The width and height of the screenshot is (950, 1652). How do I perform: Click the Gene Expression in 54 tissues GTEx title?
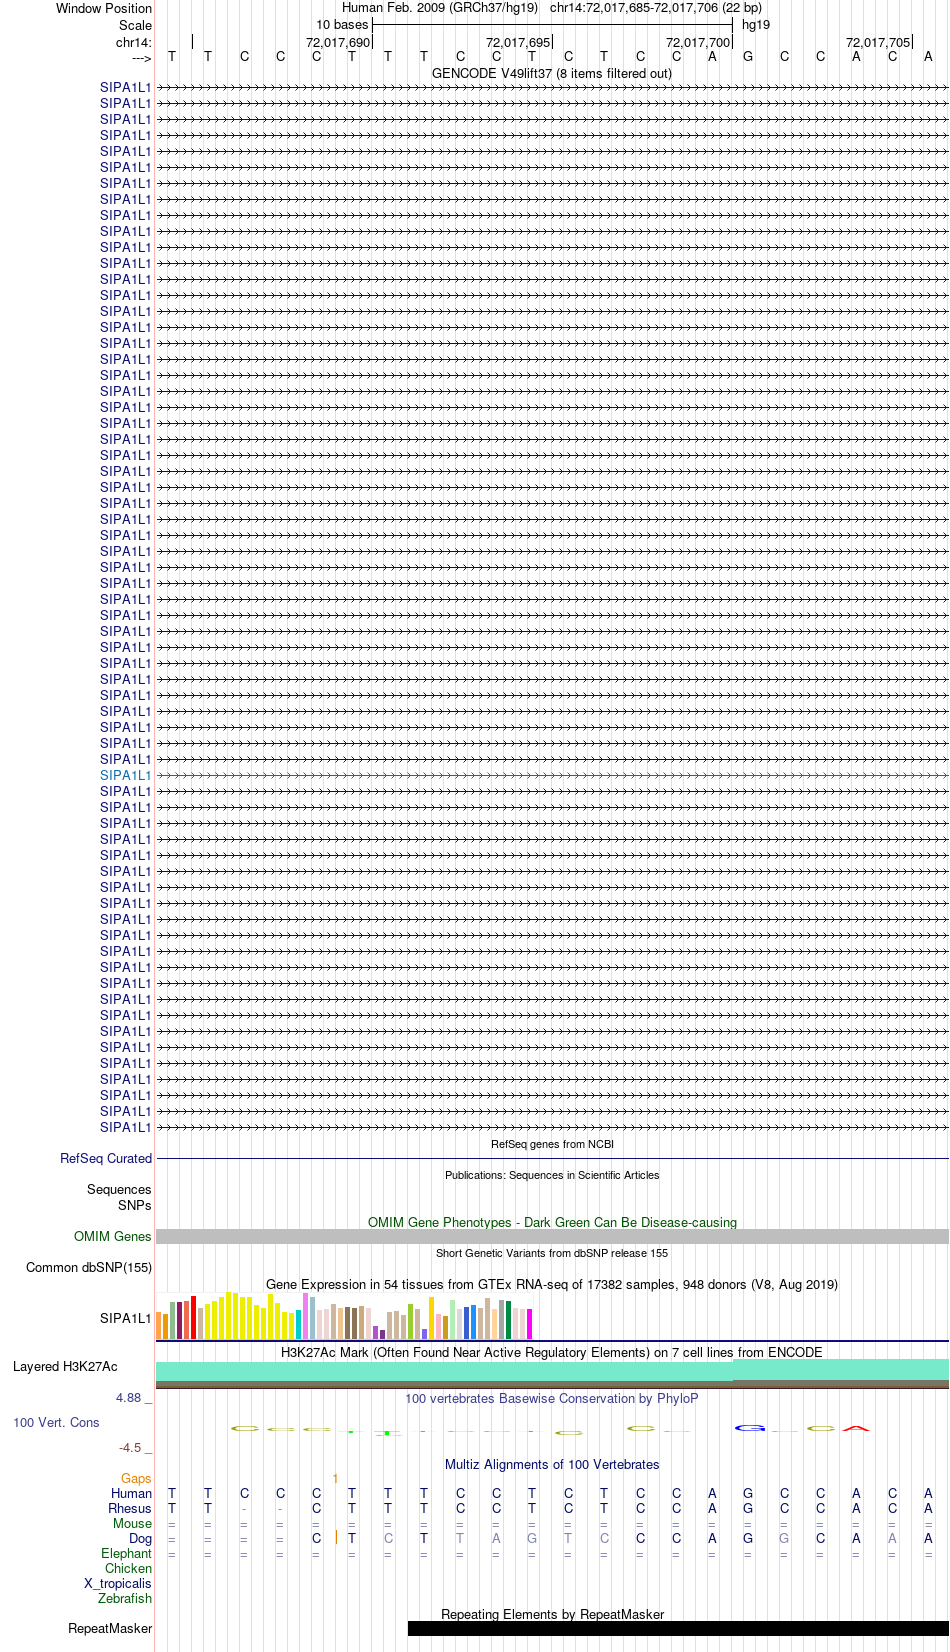(552, 1284)
